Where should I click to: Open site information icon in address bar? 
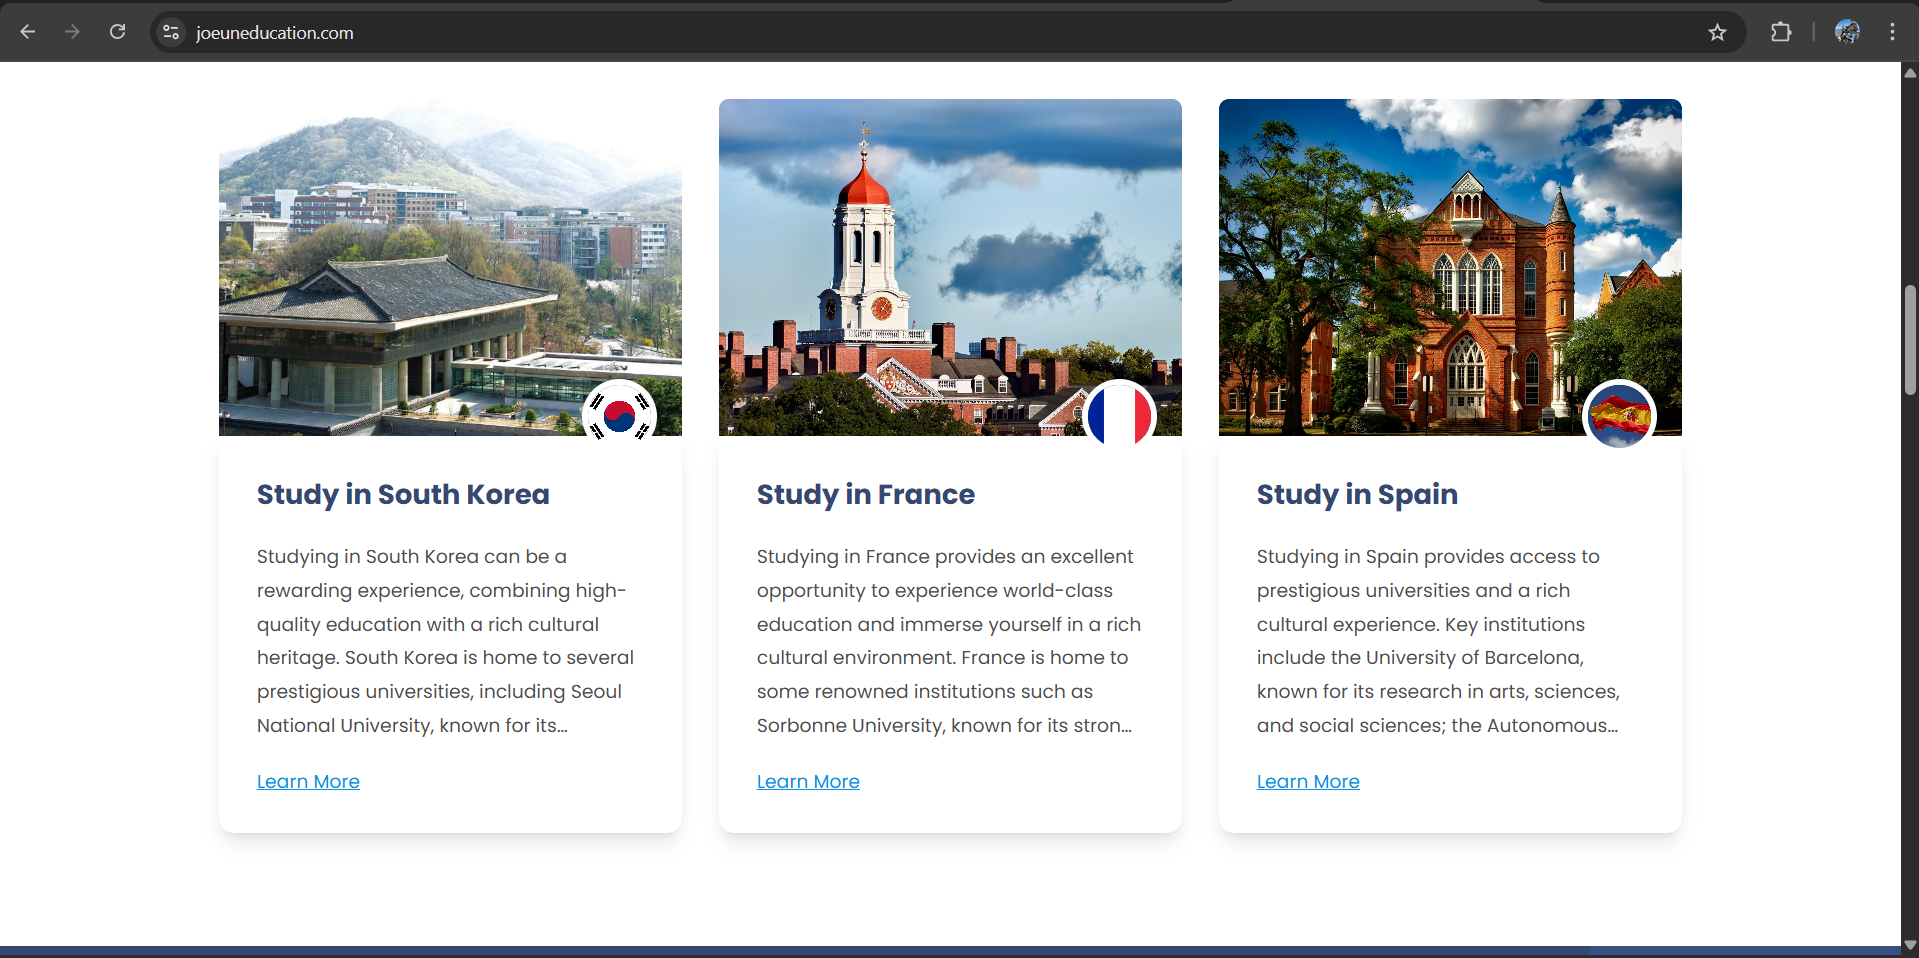point(171,32)
